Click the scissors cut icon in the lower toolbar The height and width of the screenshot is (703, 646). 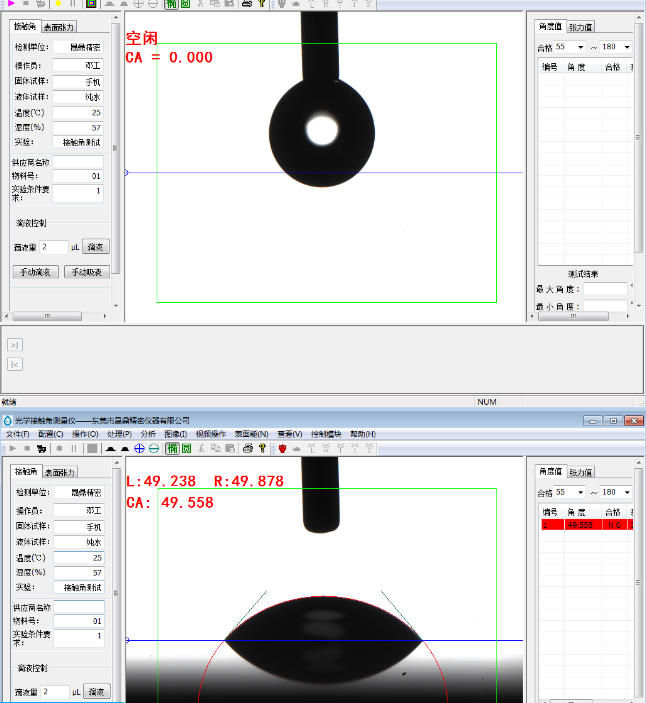click(x=201, y=448)
